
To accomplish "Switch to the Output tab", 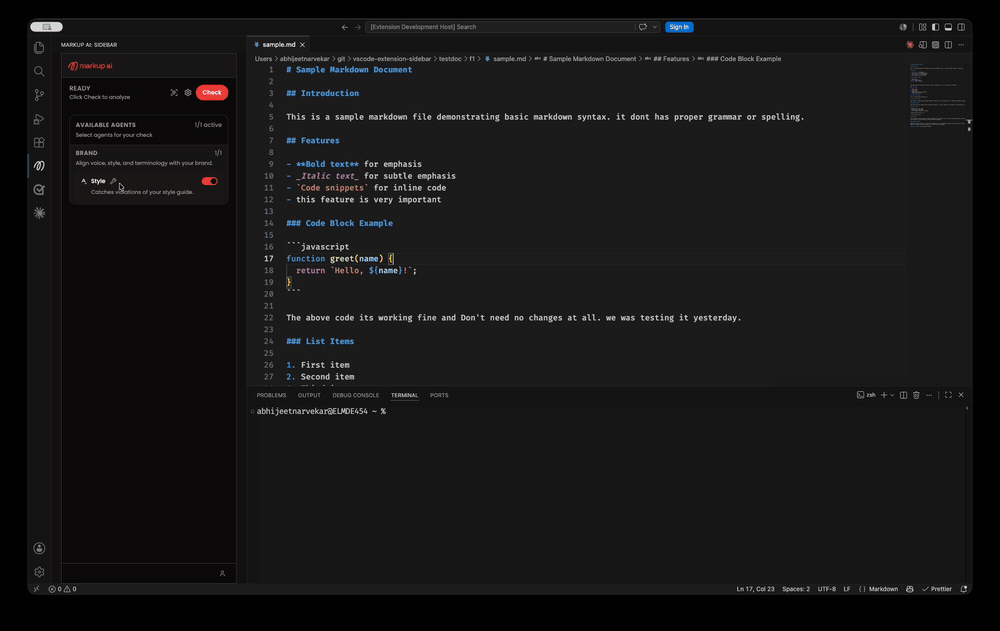I will 309,395.
